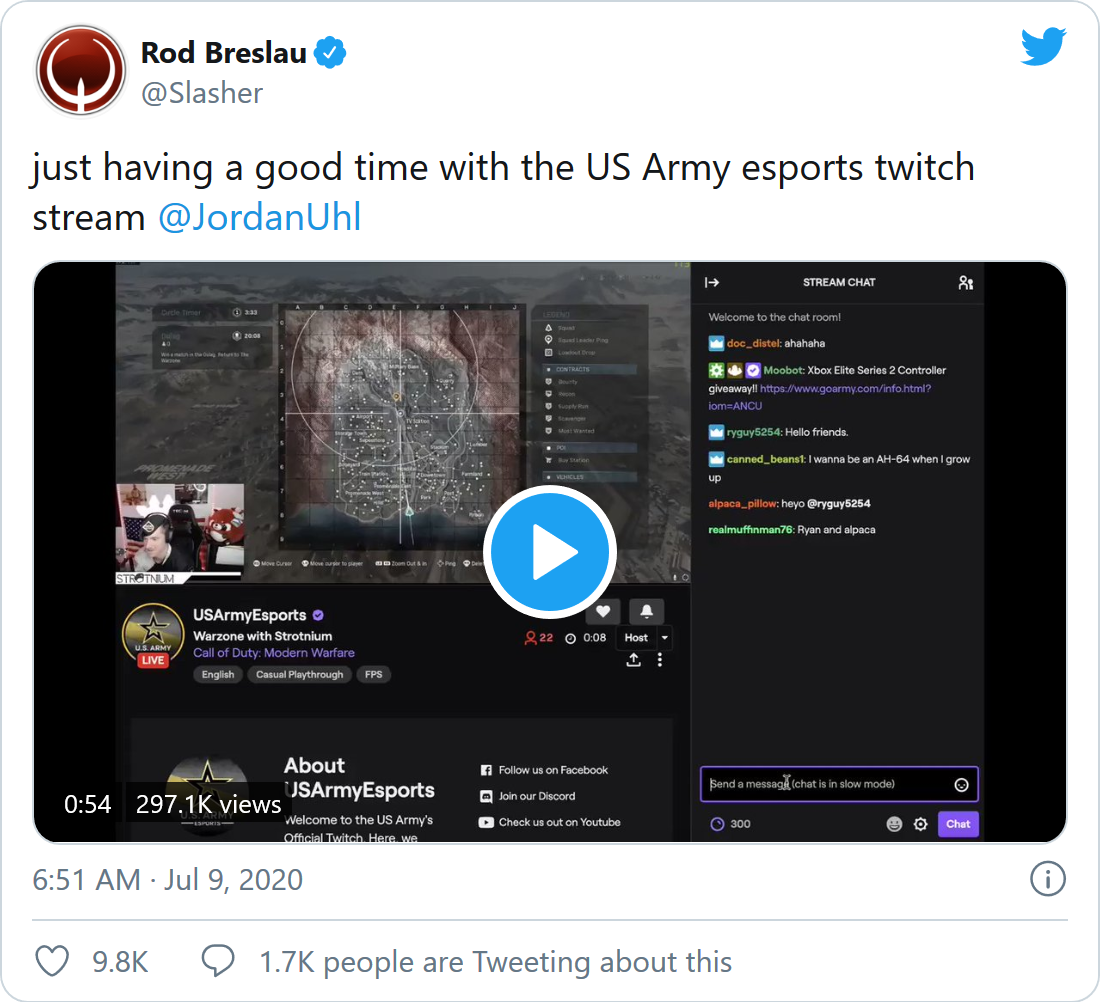The image size is (1100, 1002).
Task: Toggle follow heart on USArmyEsports
Action: 603,611
